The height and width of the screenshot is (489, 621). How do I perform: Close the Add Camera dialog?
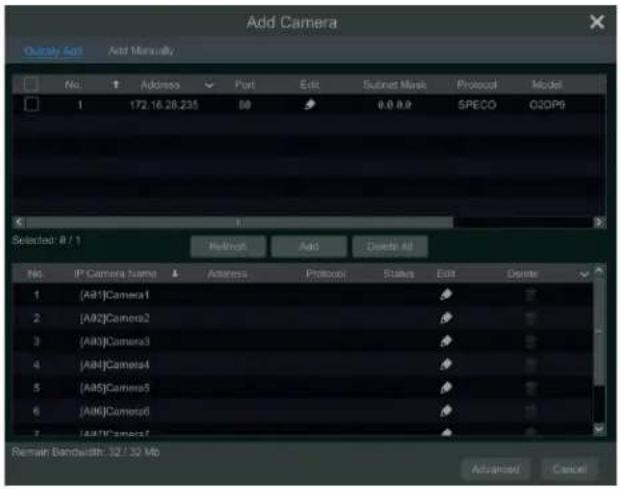[x=597, y=22]
